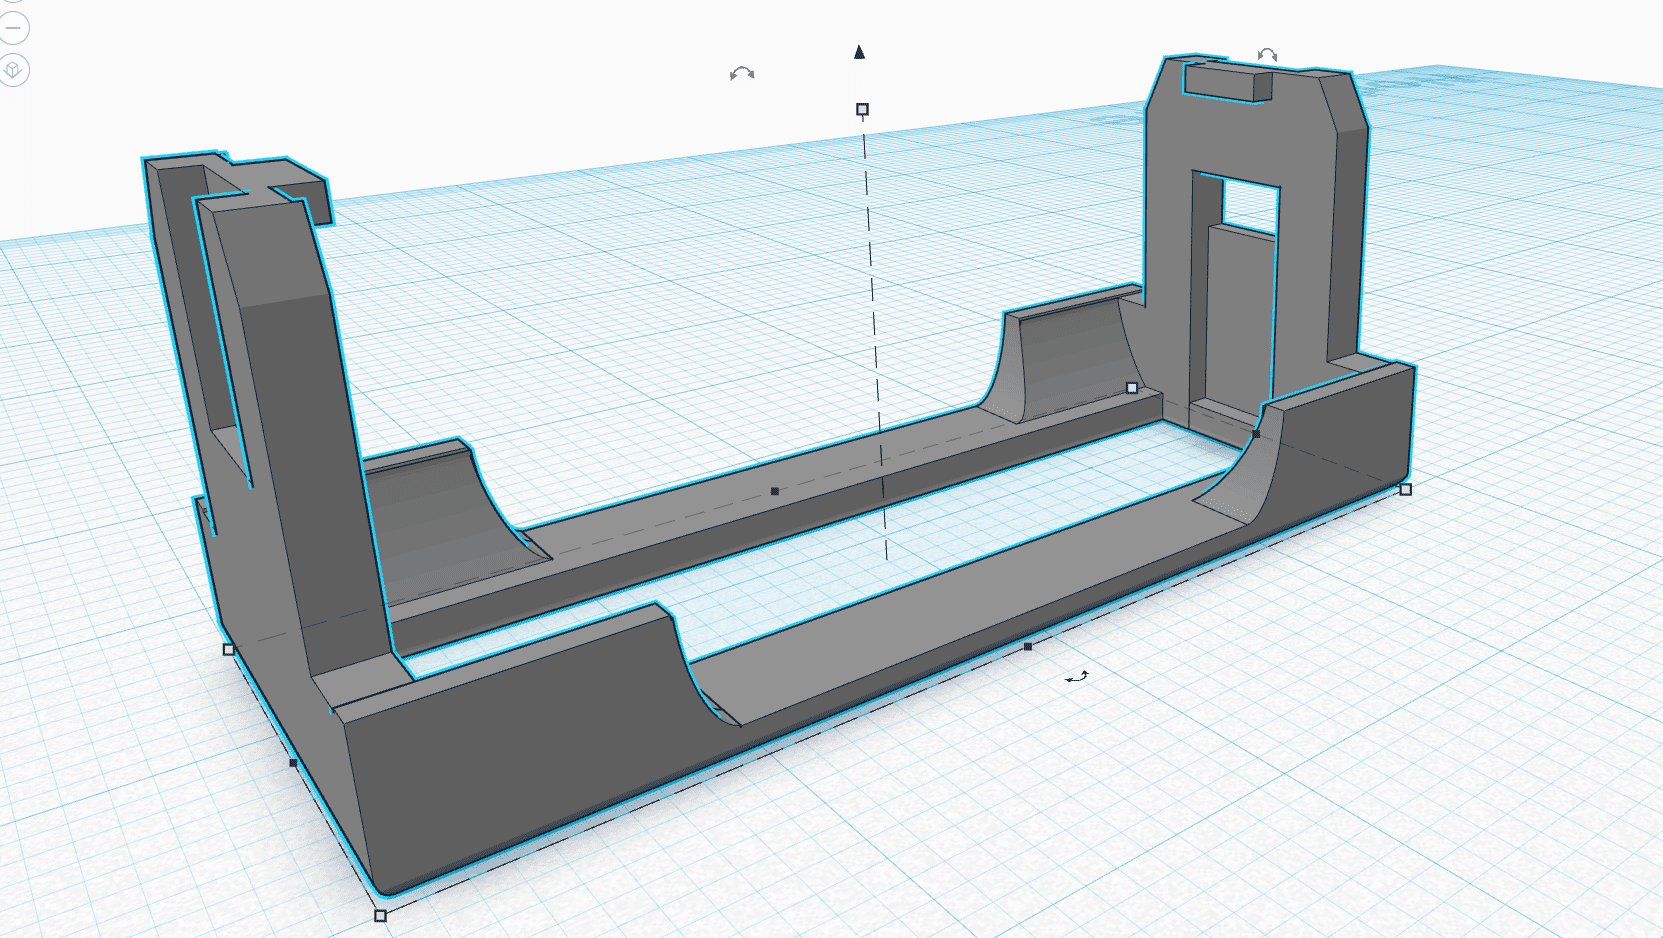
Task: Click the black midpoint handle on front edge
Action: (x=1028, y=647)
